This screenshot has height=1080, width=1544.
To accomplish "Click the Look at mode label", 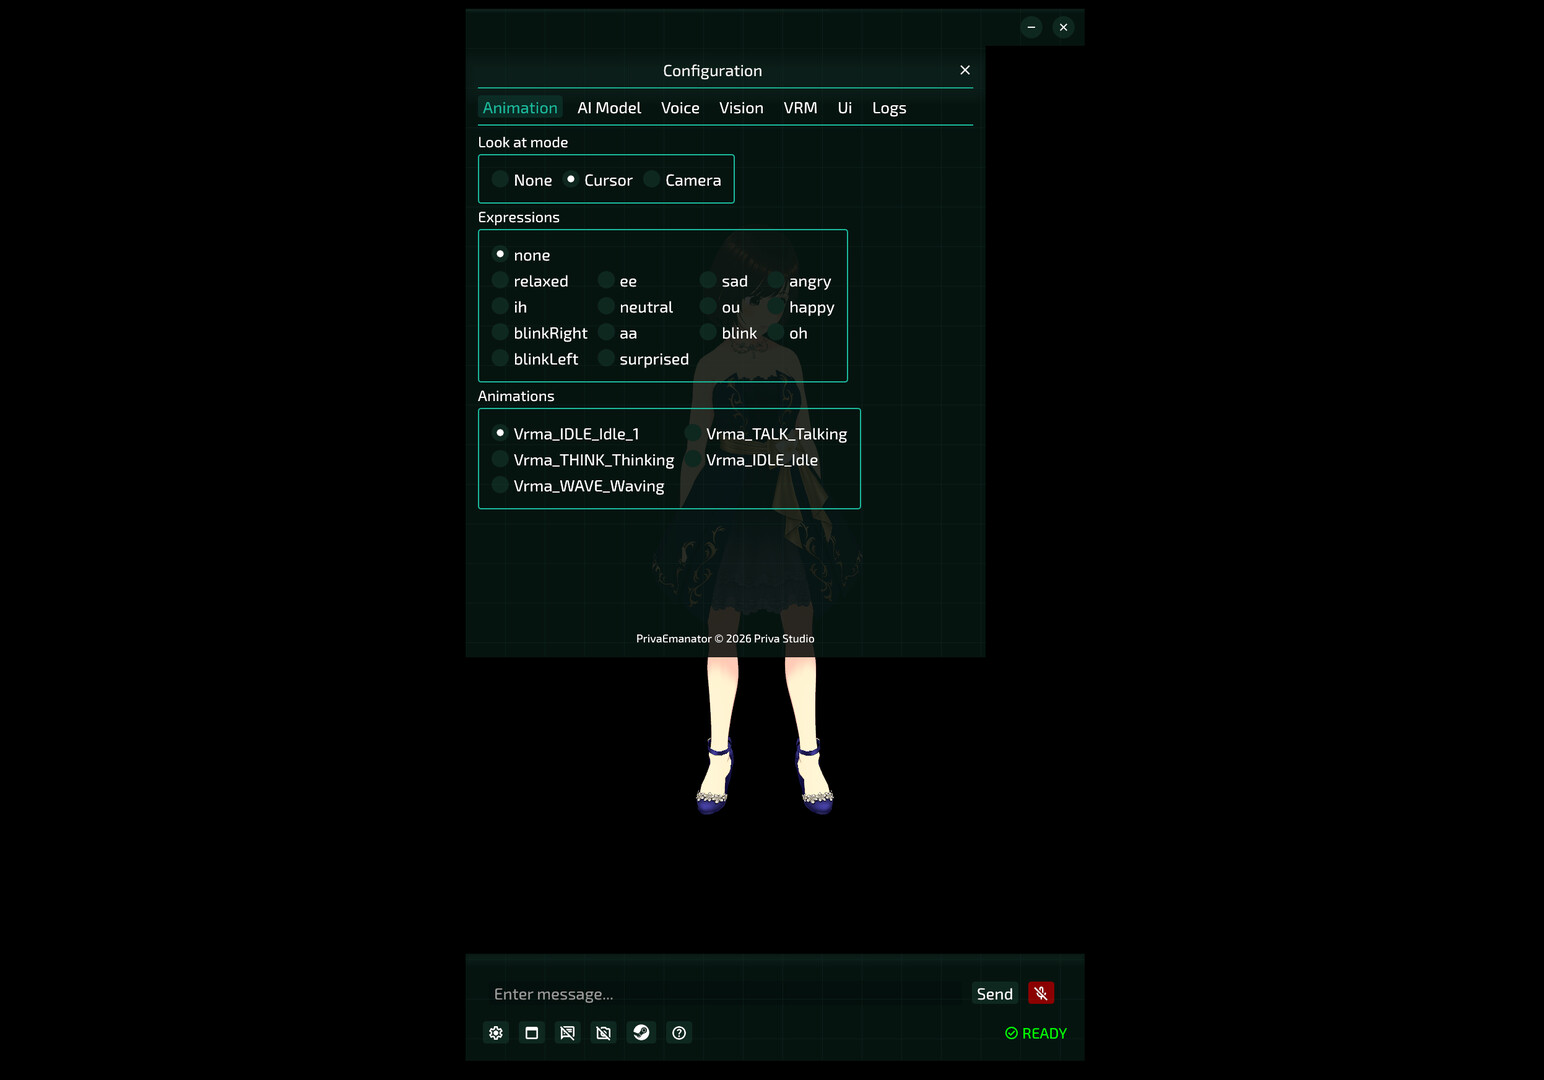I will pos(523,142).
